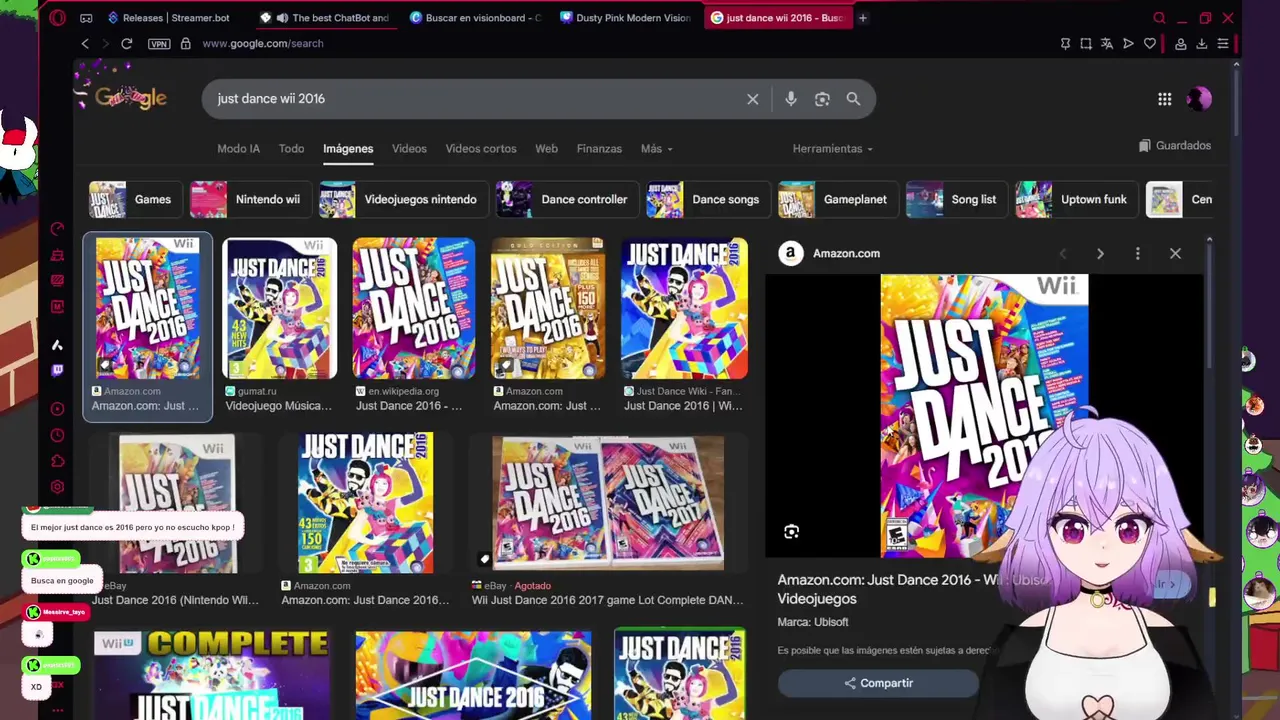Viewport: 1280px width, 720px height.
Task: Filter by the Nintendo wii chip
Action: pos(249,199)
